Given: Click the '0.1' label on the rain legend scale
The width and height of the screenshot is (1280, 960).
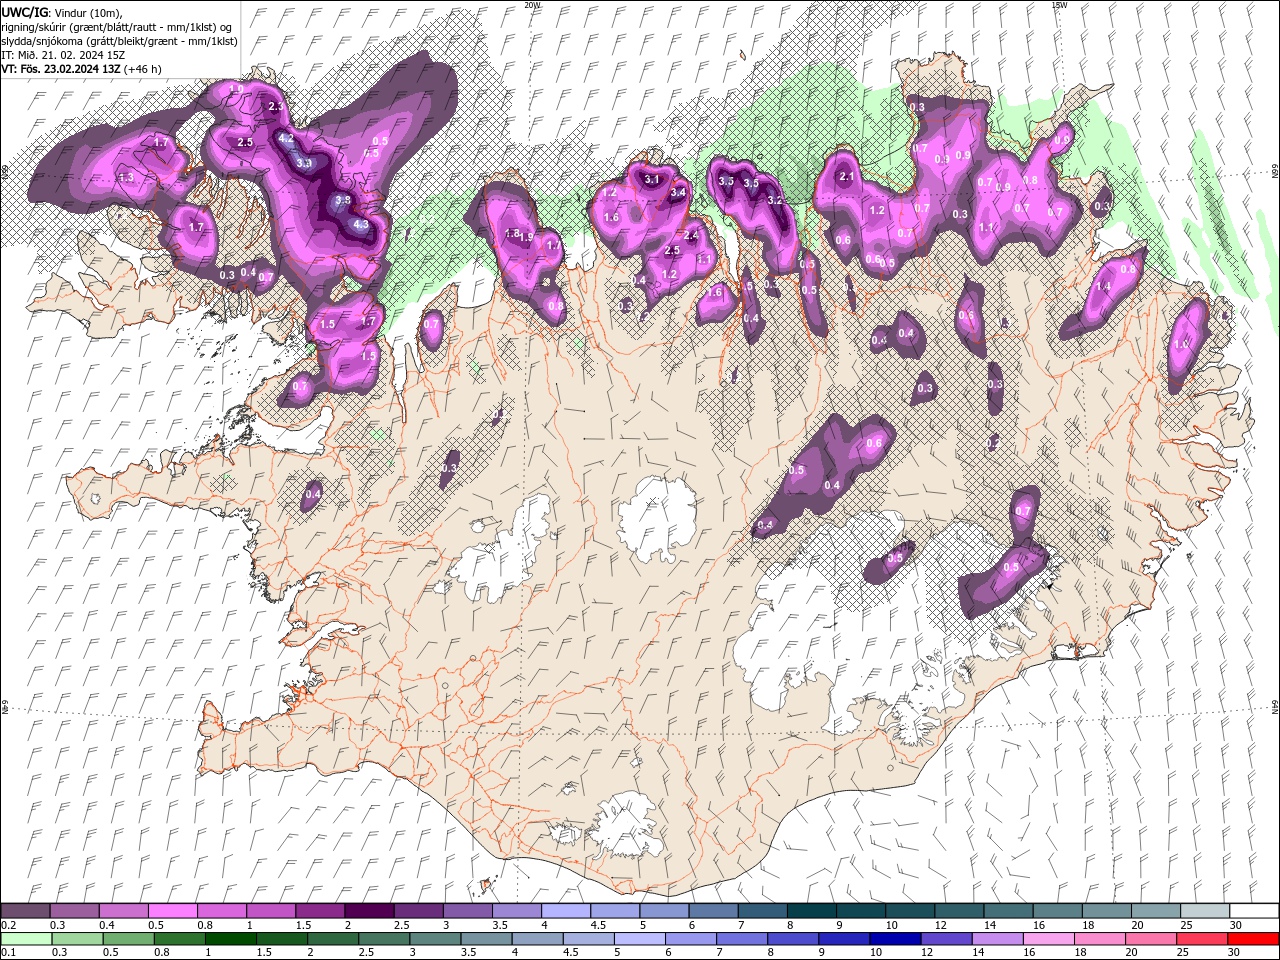Looking at the screenshot, I should (x=8, y=953).
